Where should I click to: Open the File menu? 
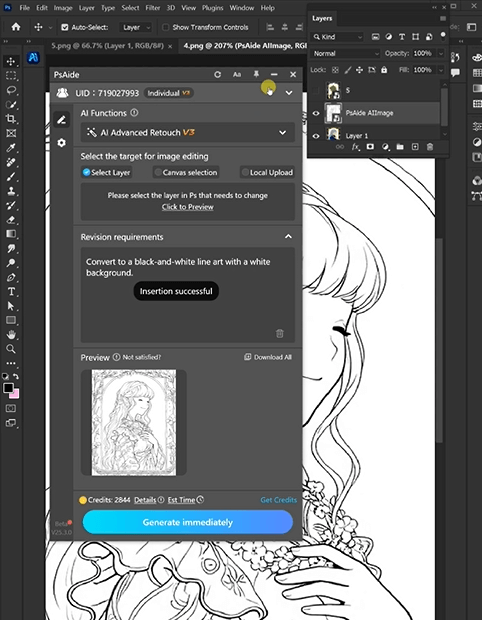(25, 8)
